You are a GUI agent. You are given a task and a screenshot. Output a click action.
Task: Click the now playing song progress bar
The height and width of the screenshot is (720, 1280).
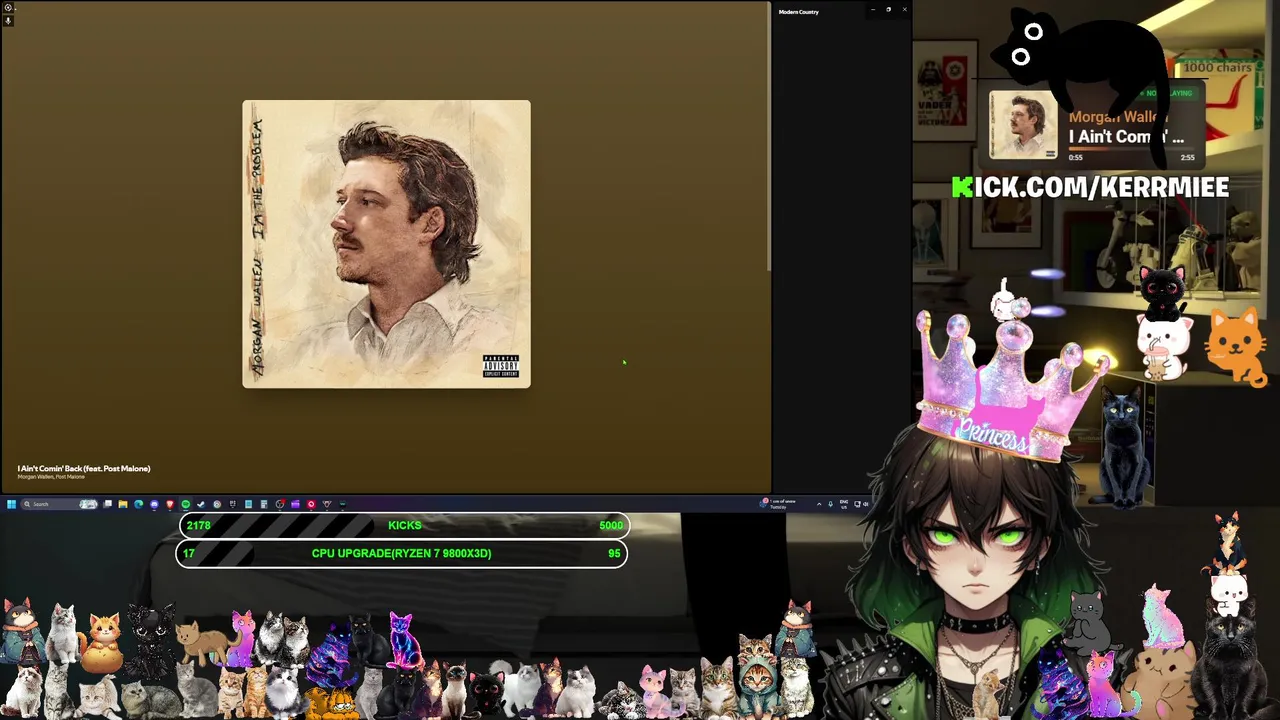1131,150
